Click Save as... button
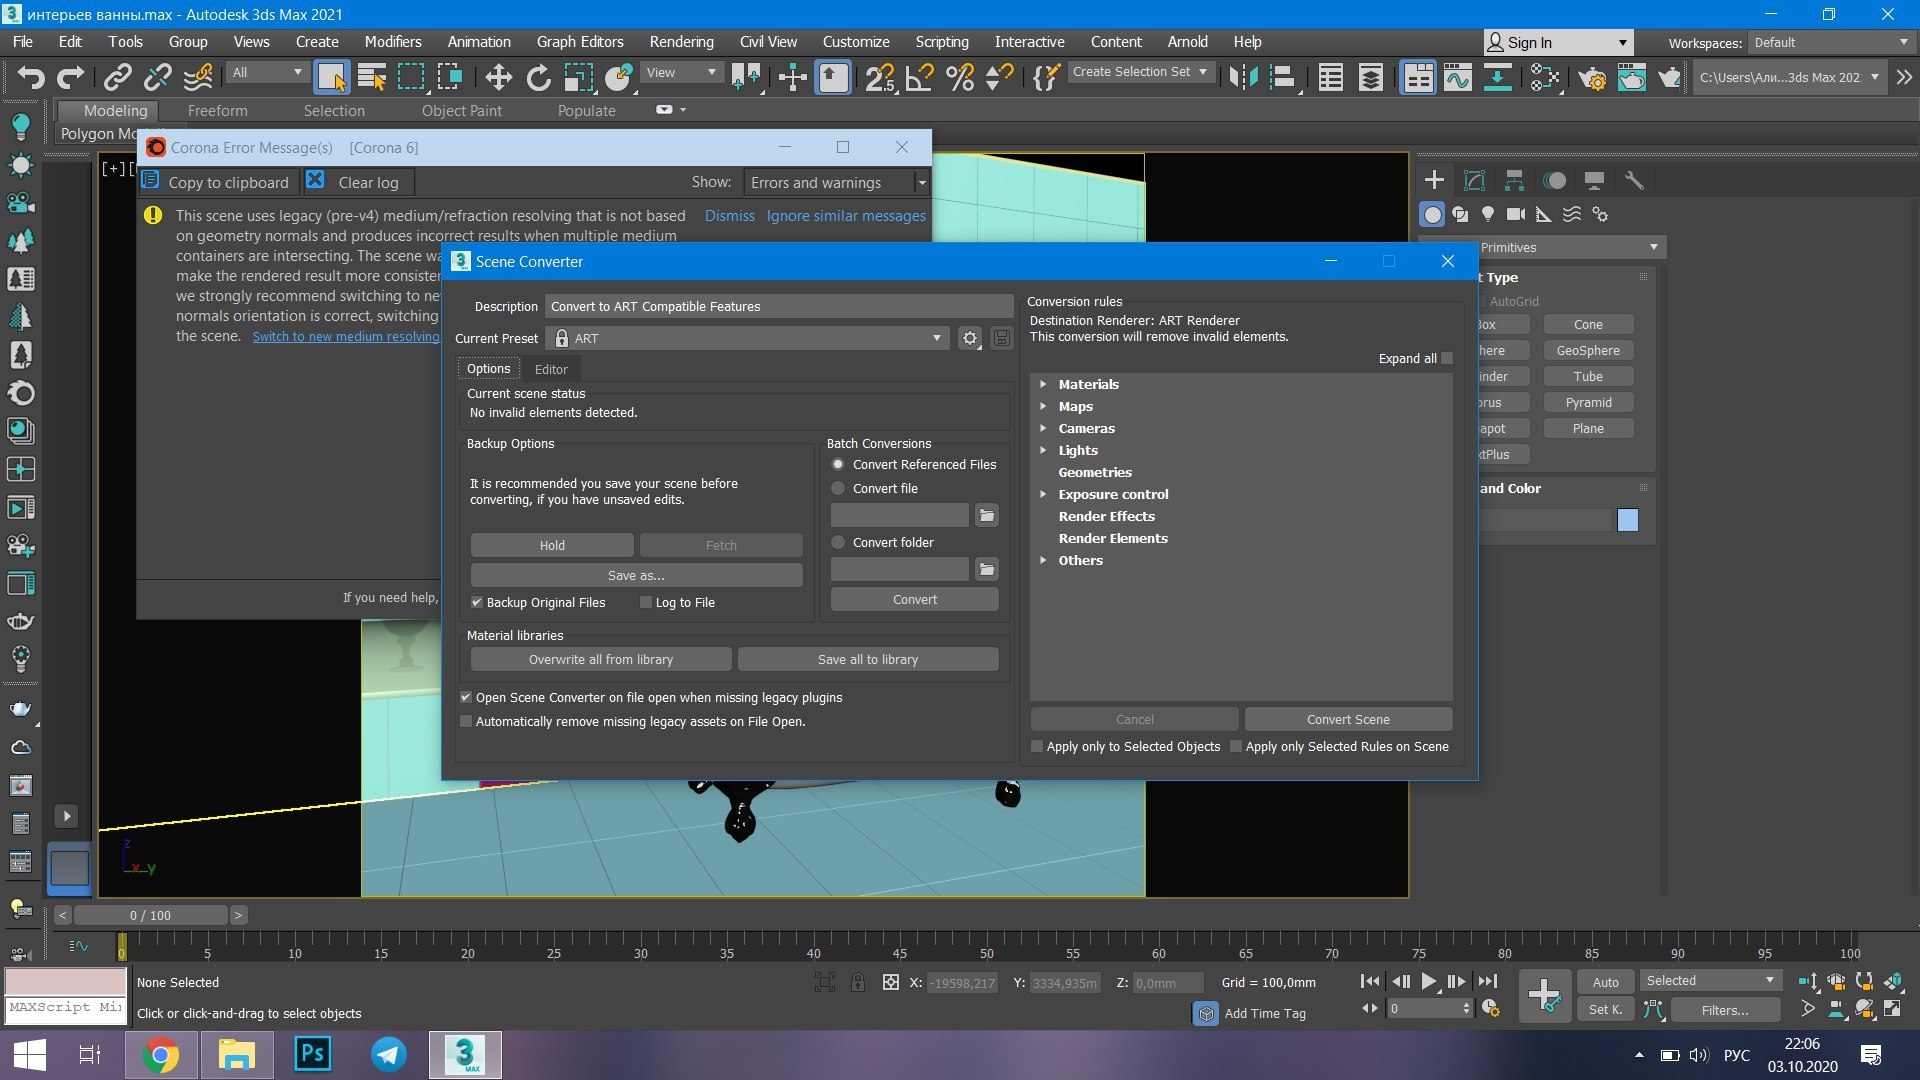 (636, 575)
